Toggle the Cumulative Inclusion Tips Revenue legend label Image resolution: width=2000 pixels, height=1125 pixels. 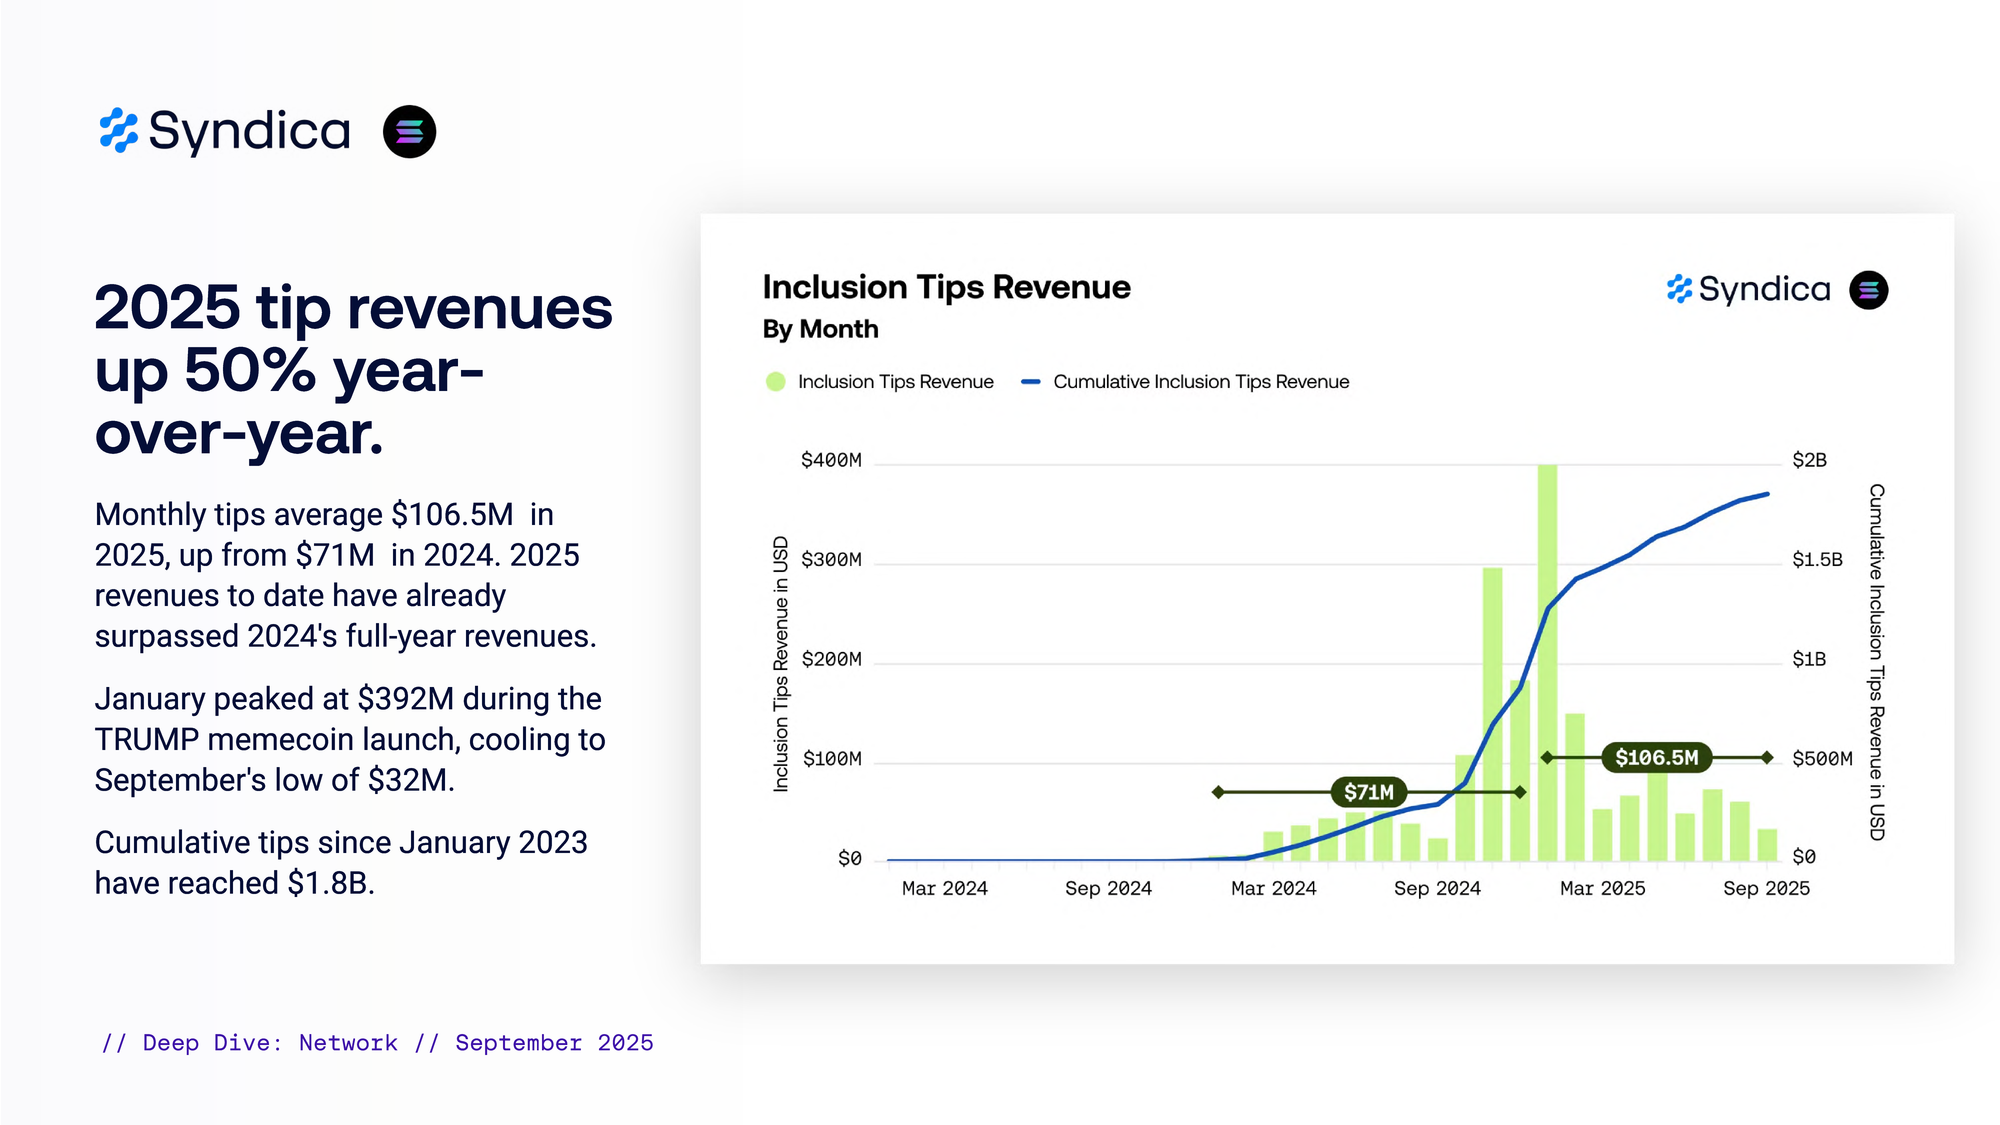[1200, 382]
